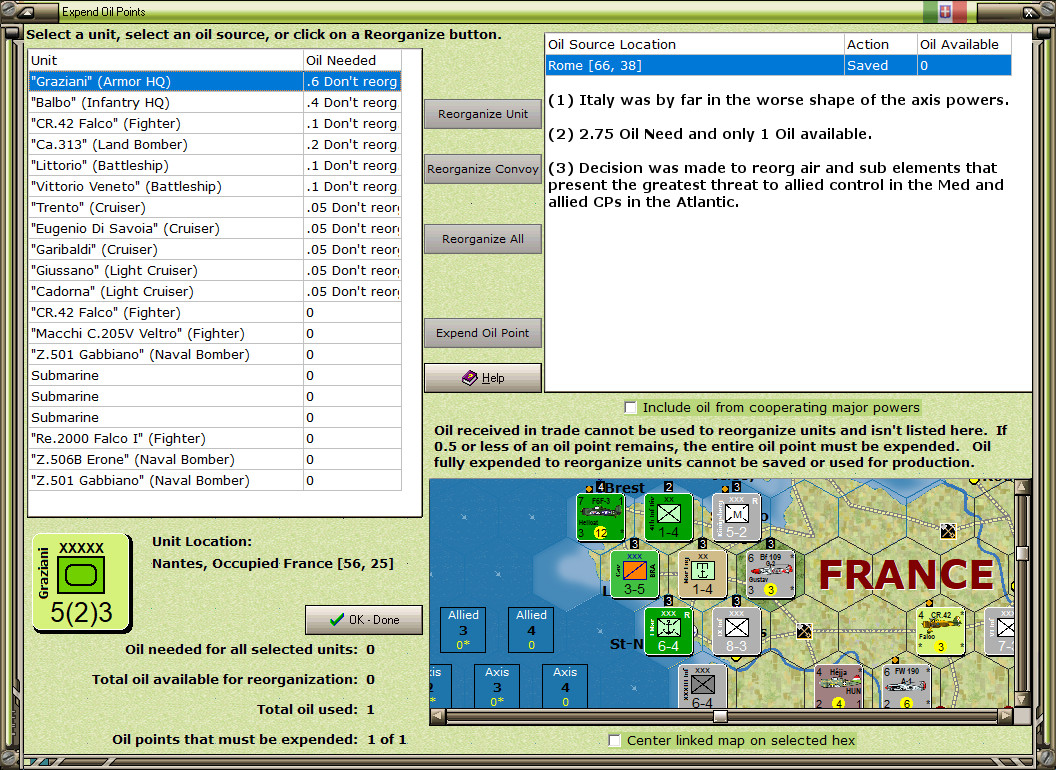This screenshot has height=770, width=1056.
Task: Select the "Vittorio Veneto" (Battleship) row
Action: coord(215,187)
